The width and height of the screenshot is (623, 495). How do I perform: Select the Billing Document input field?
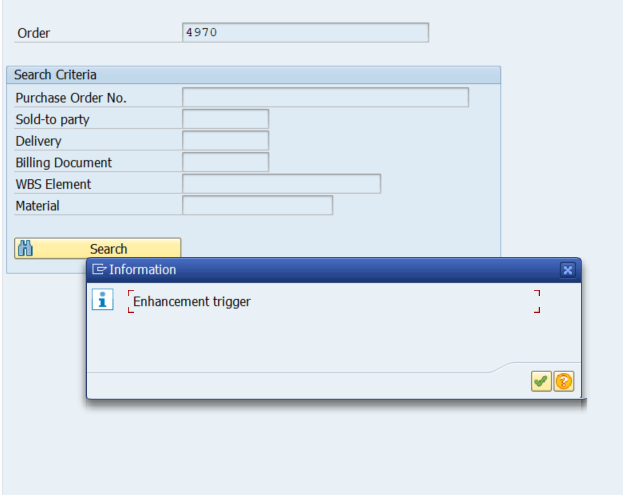pos(225,162)
